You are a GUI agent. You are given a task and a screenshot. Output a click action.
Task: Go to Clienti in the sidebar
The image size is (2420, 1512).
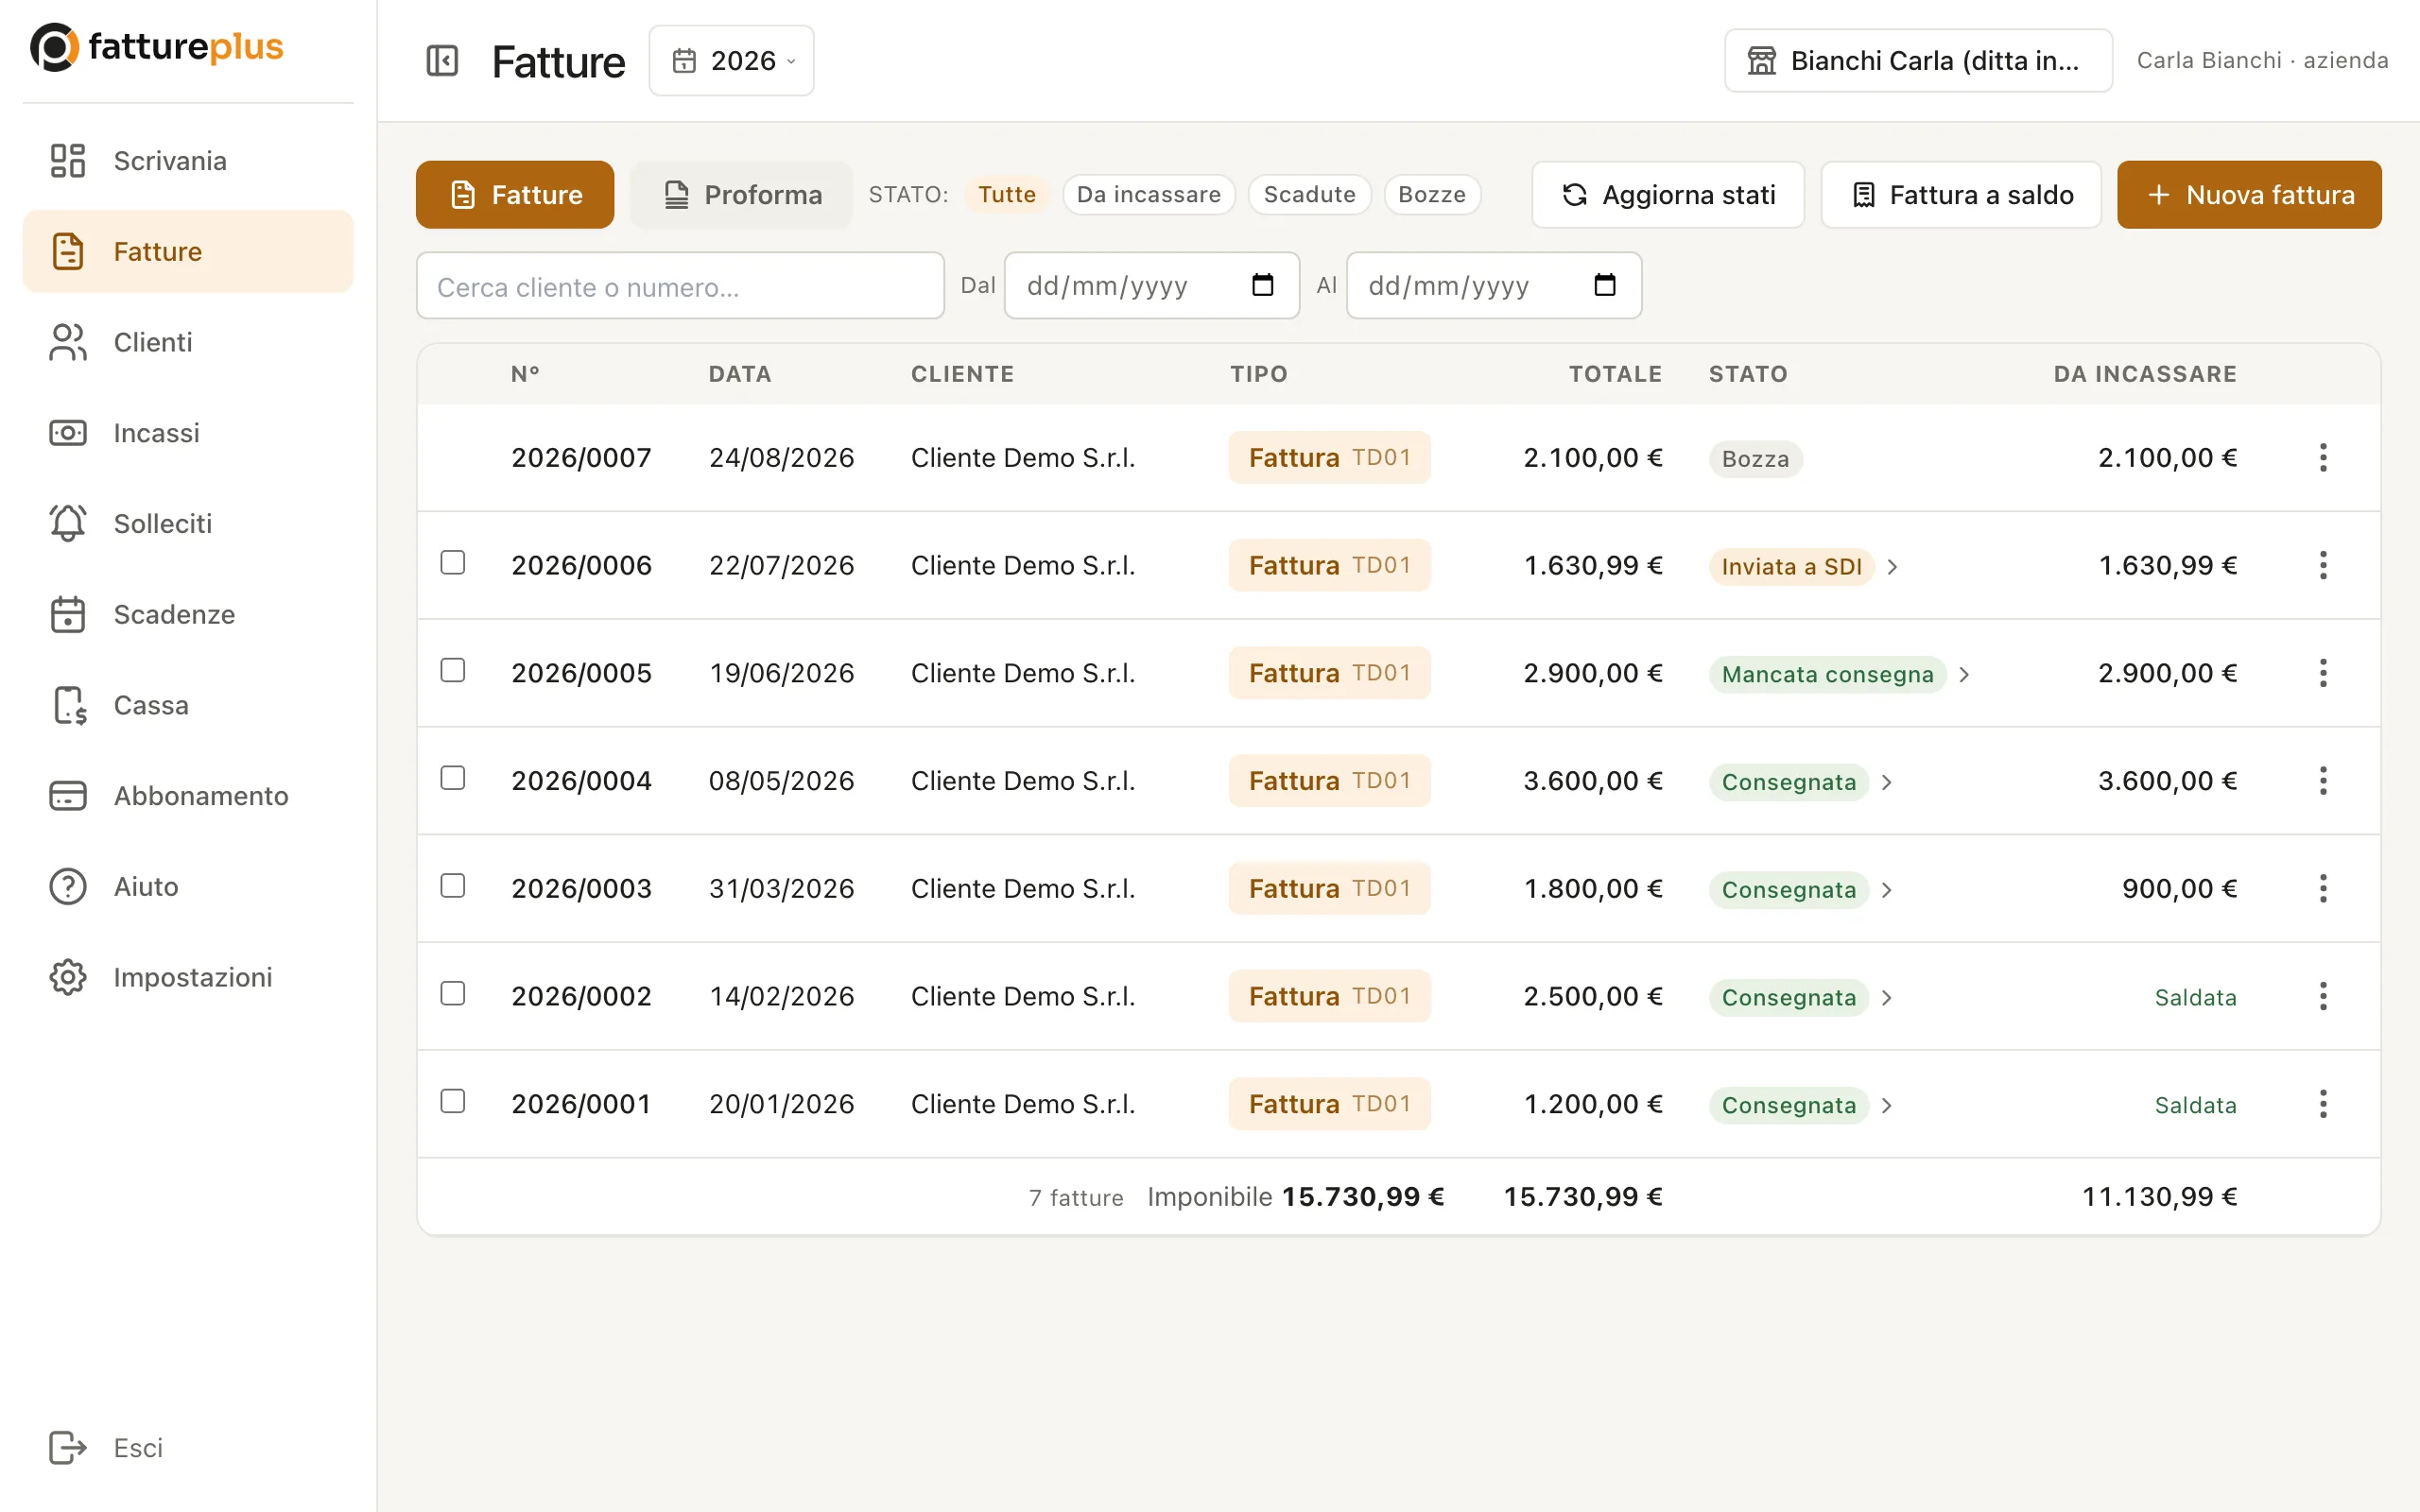coord(188,342)
